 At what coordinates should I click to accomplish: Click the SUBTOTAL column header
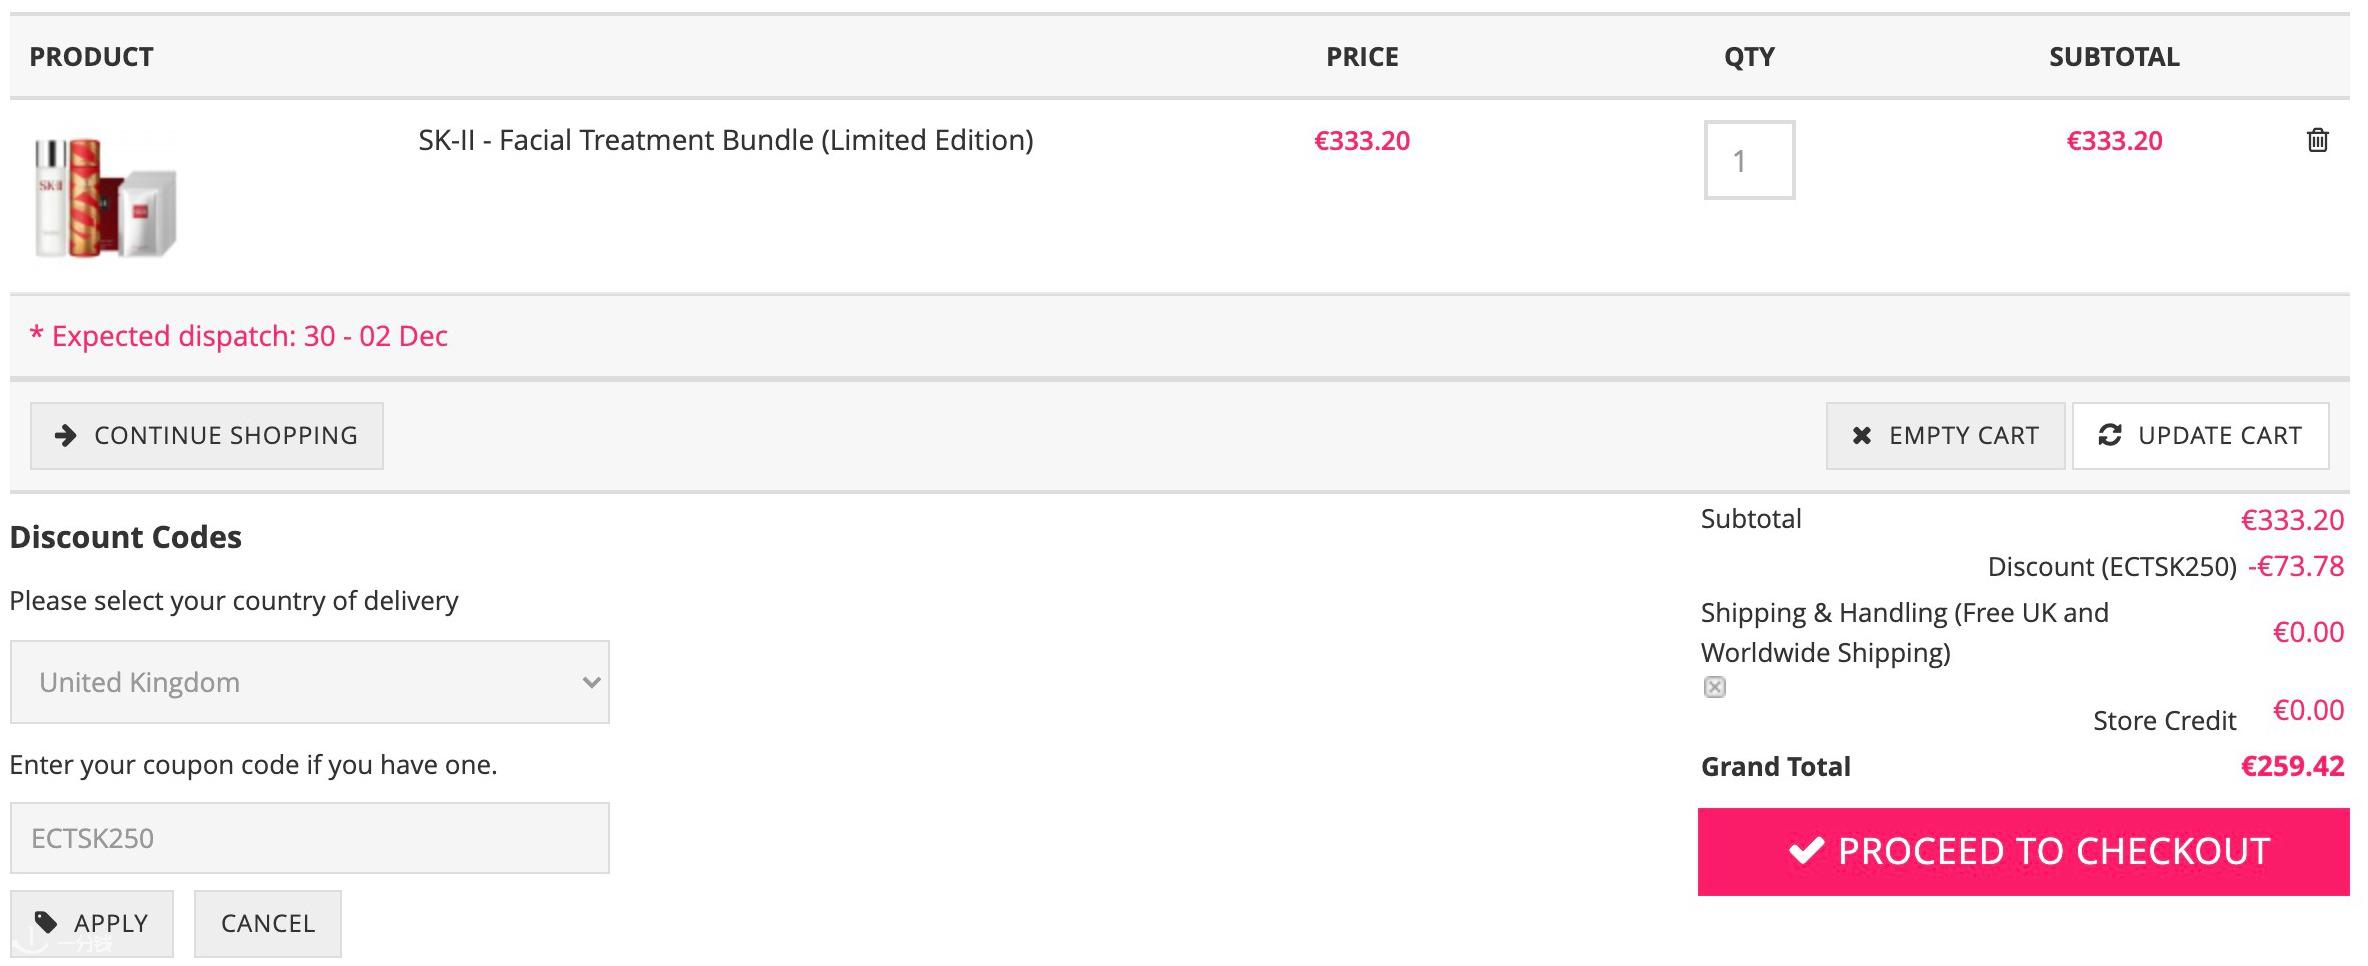[x=2114, y=57]
